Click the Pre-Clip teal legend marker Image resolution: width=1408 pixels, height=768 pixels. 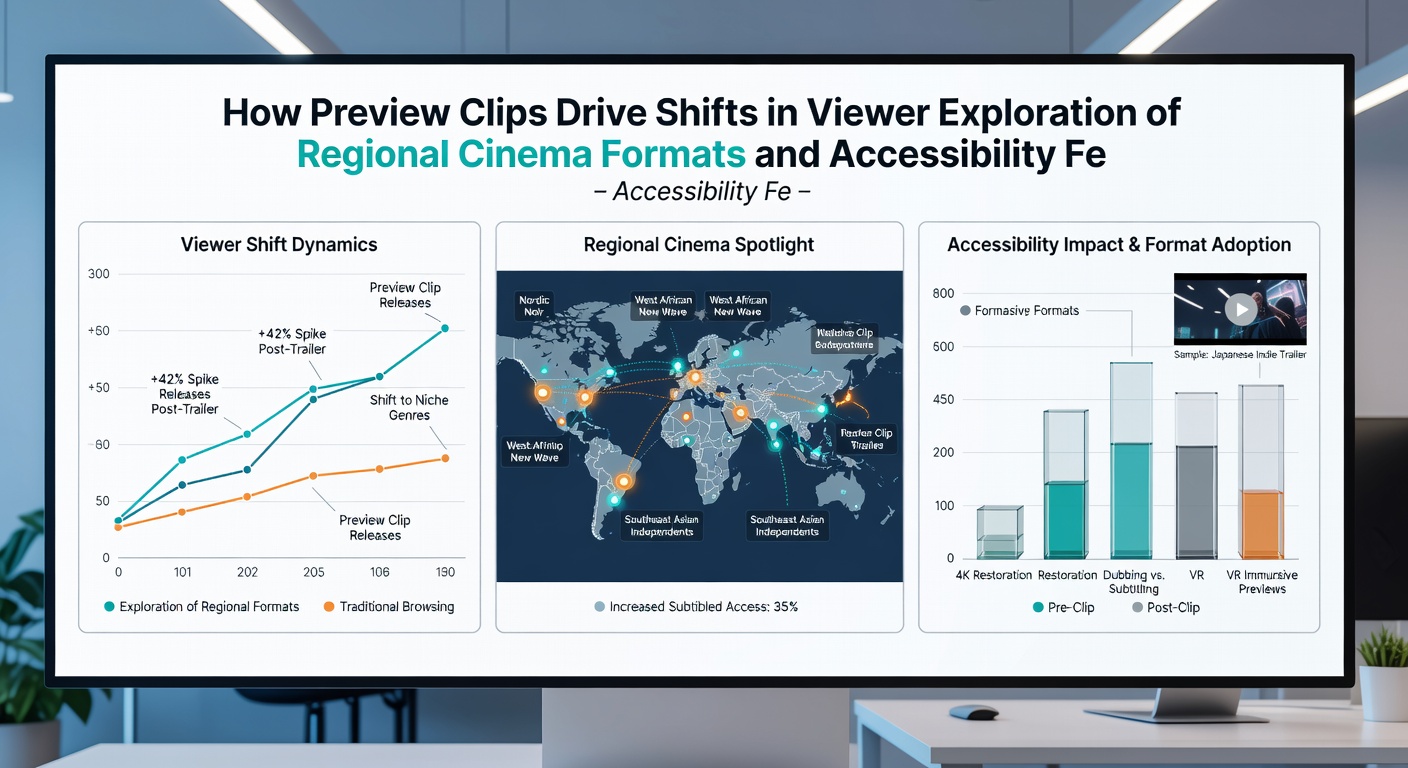(1037, 607)
